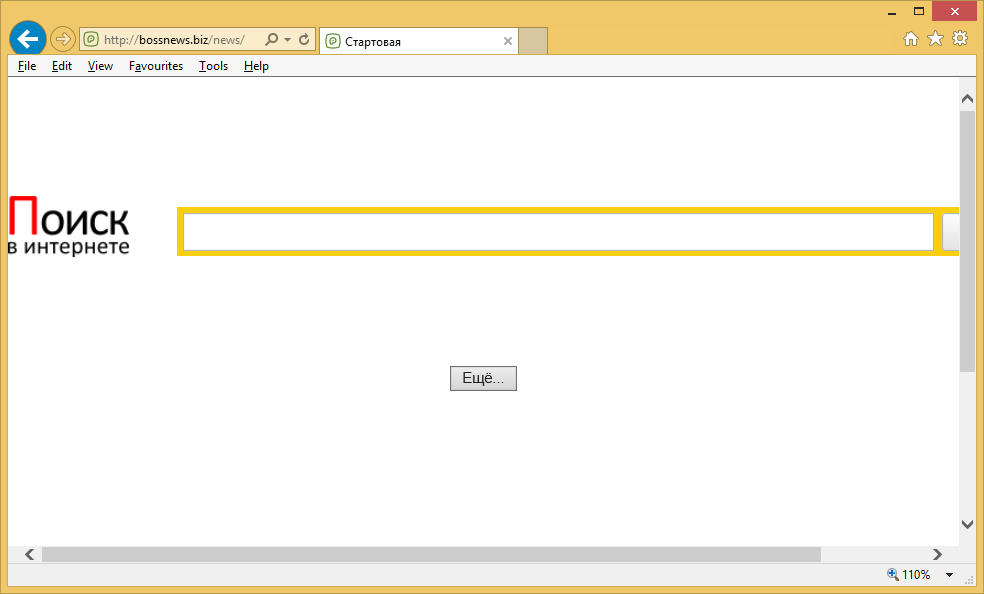Click the Поиск в интернете logo
The image size is (984, 594).
[69, 226]
